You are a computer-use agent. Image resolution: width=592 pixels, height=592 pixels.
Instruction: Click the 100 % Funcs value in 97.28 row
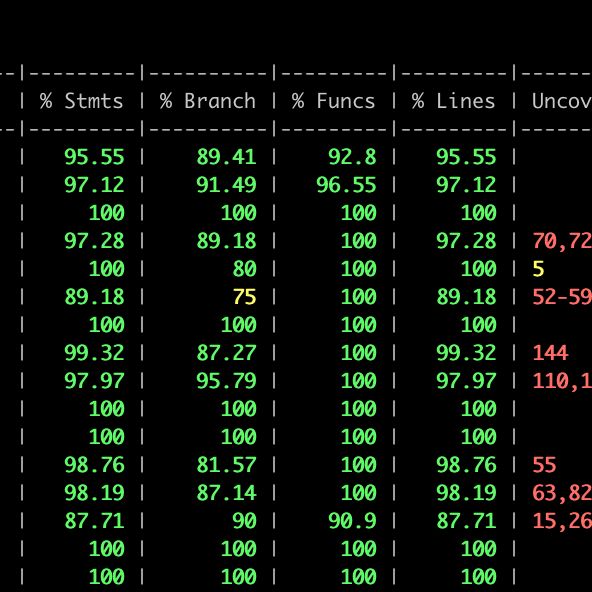(x=358, y=241)
